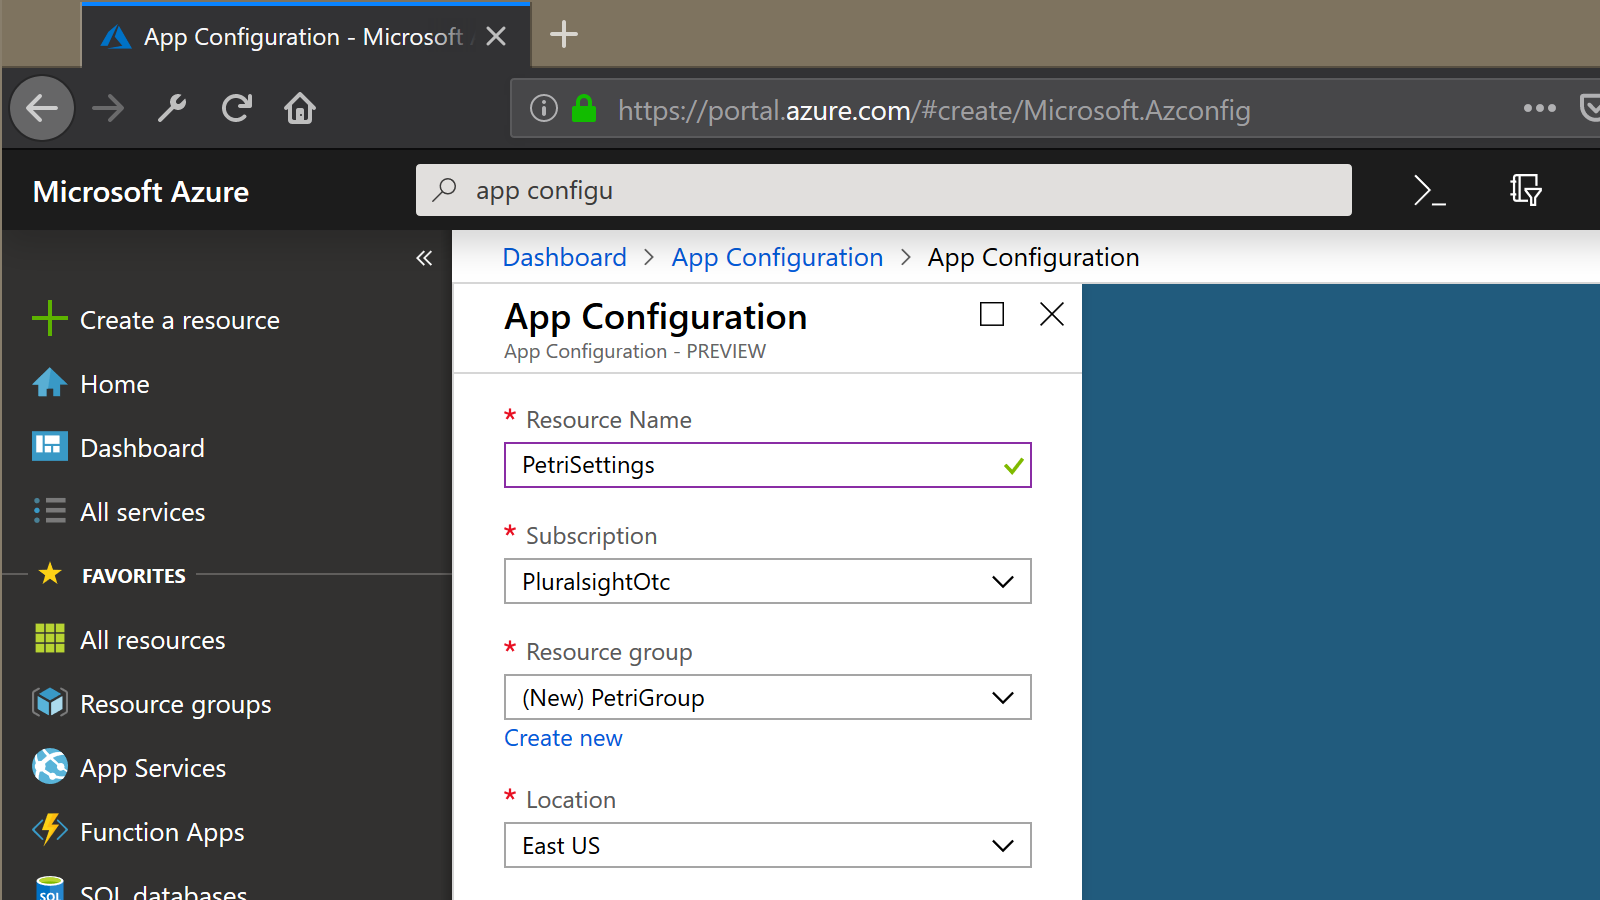Select the App Configuration - Microsoft tab
This screenshot has width=1600, height=900.
[x=306, y=37]
